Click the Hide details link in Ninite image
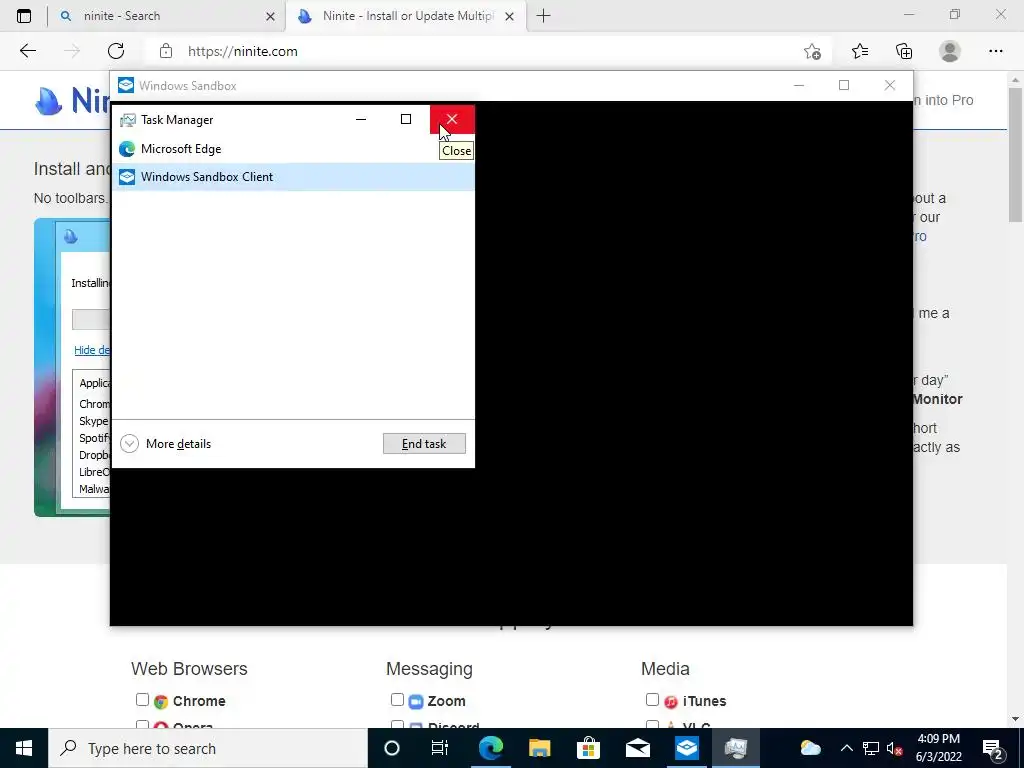Viewport: 1024px width, 768px height. coord(91,350)
